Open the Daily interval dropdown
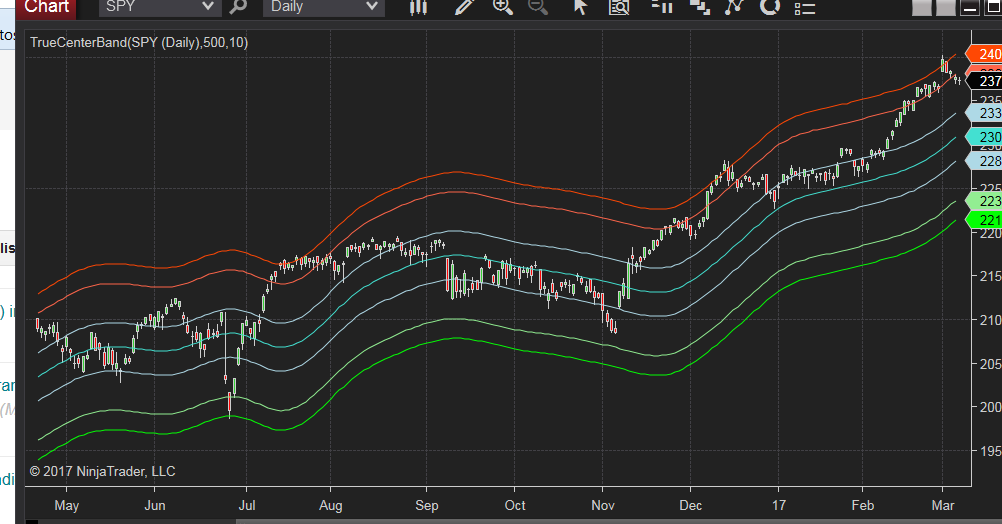The image size is (1002, 524). pos(324,7)
